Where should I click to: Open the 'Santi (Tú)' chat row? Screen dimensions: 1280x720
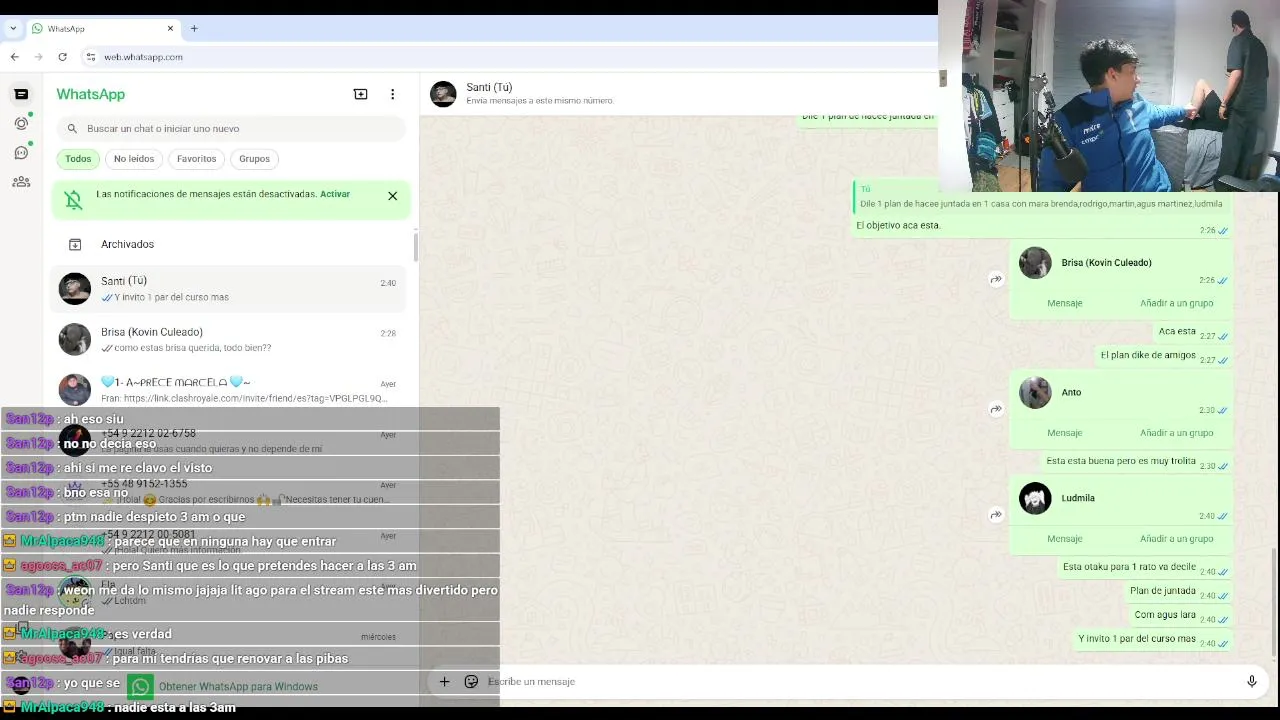[x=230, y=288]
